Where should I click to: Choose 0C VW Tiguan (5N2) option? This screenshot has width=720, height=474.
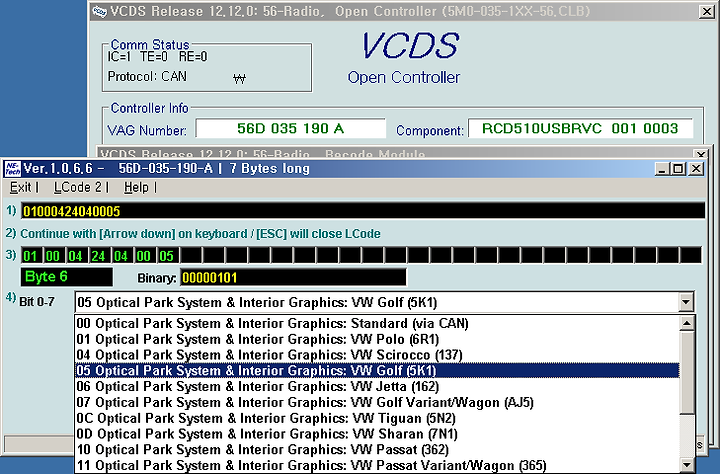click(x=377, y=418)
